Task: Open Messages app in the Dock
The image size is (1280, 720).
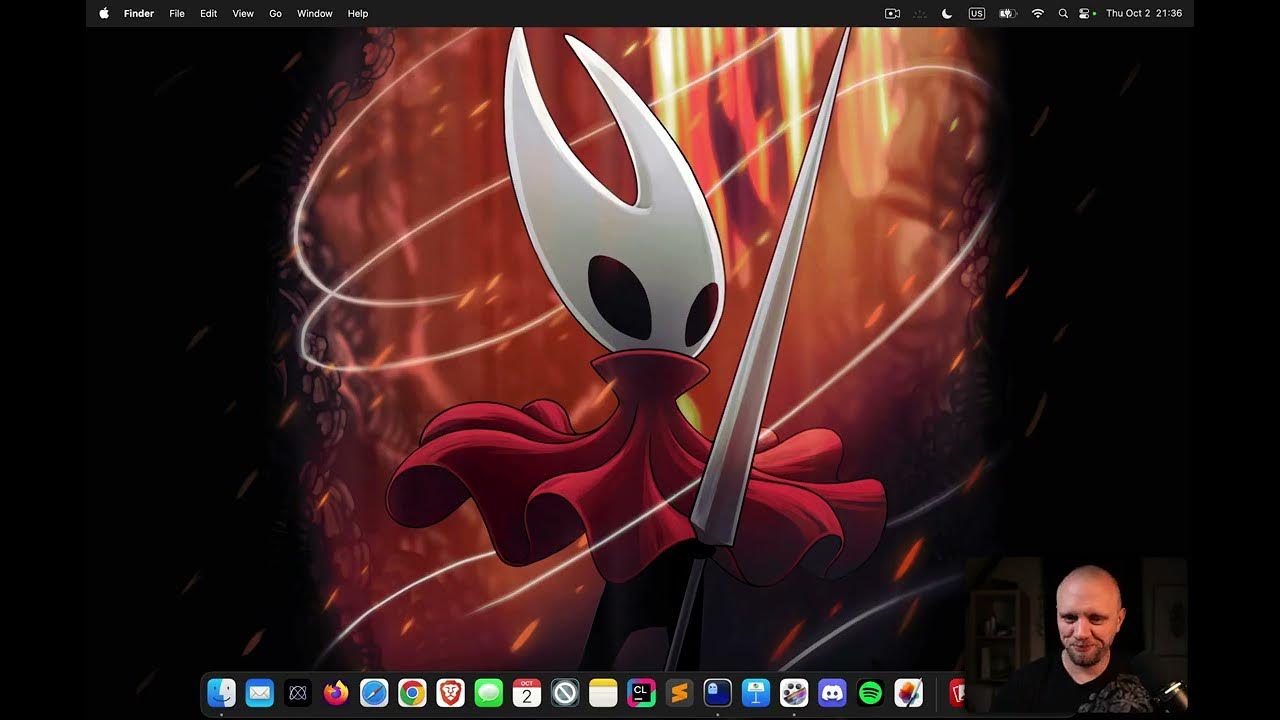Action: [488, 692]
